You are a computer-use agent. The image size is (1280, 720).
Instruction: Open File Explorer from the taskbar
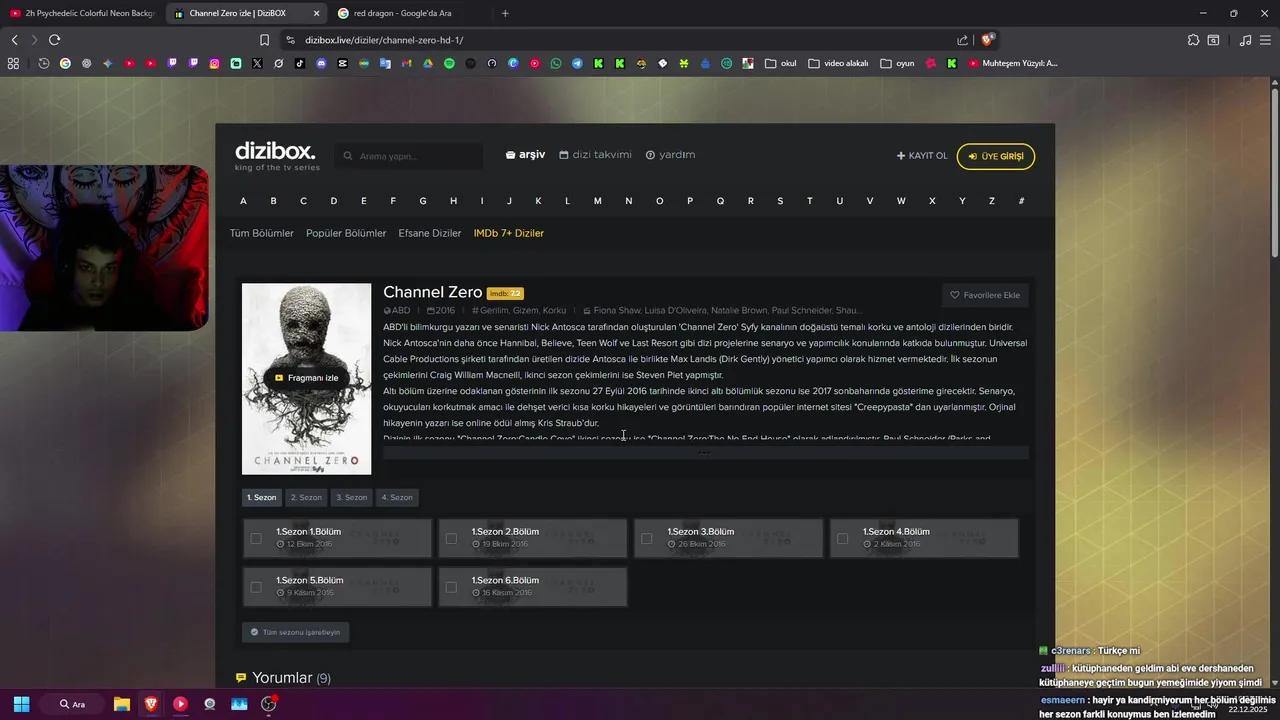(x=121, y=704)
